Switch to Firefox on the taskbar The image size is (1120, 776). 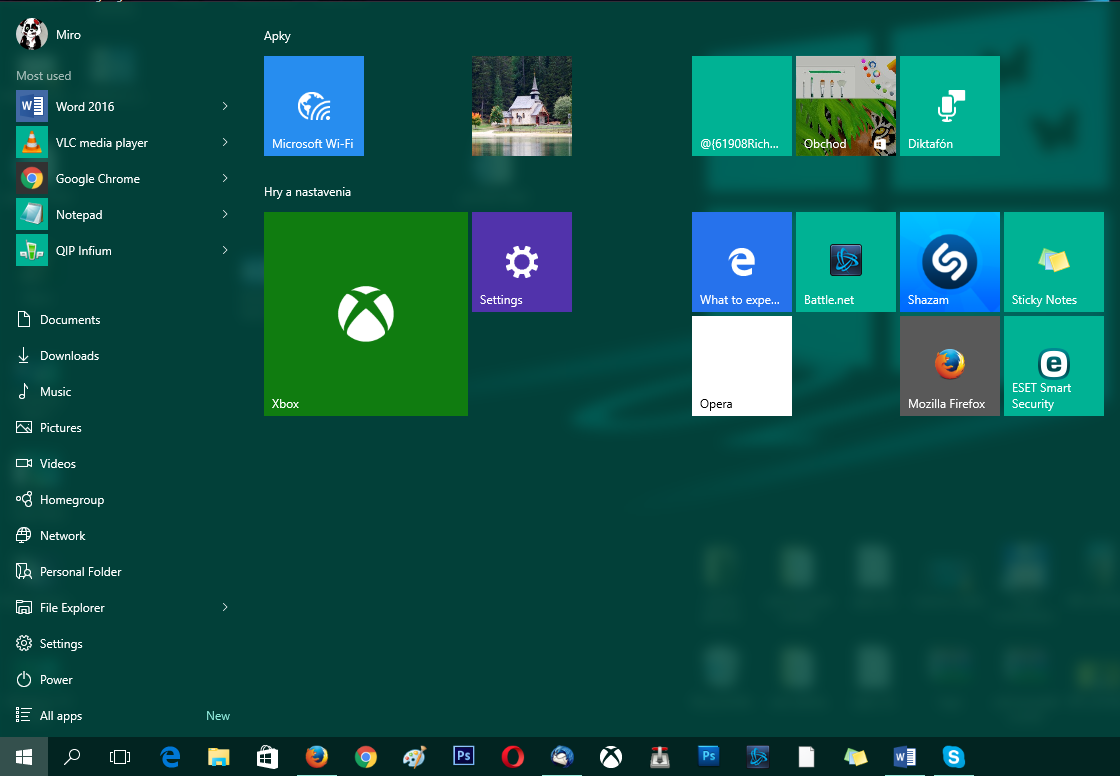coord(316,756)
